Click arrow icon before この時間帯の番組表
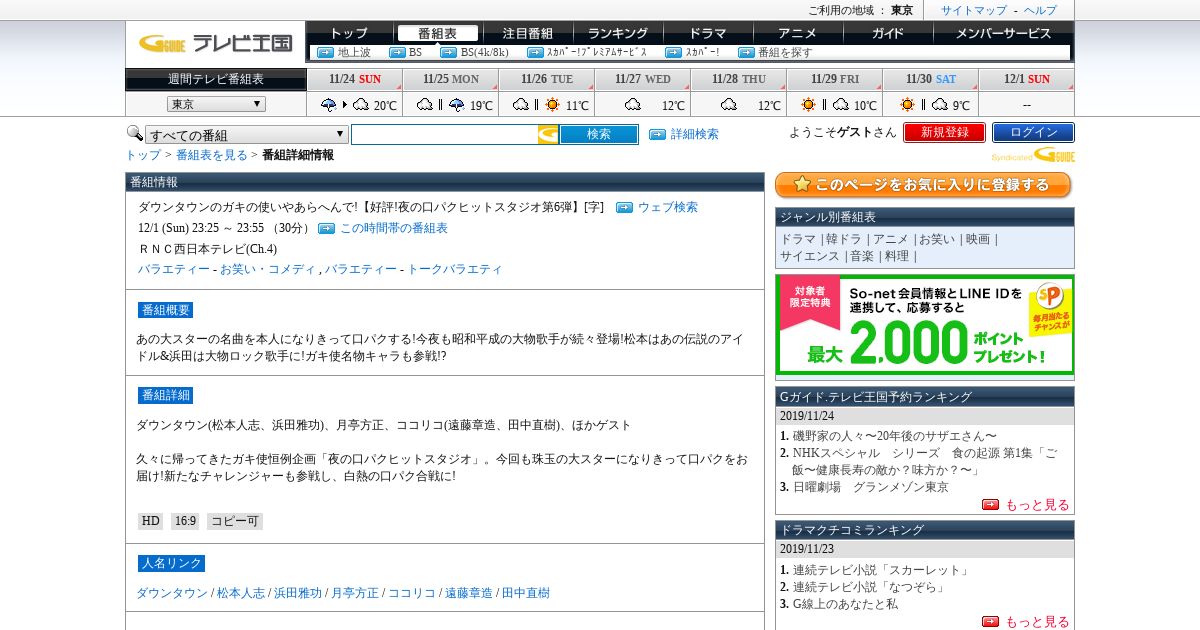Image resolution: width=1200 pixels, height=630 pixels. coord(326,228)
